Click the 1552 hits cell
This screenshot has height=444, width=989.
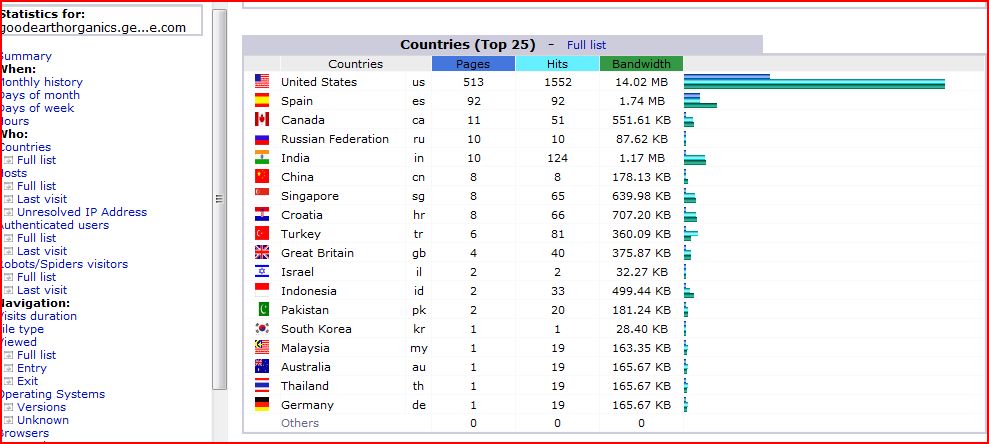click(557, 82)
